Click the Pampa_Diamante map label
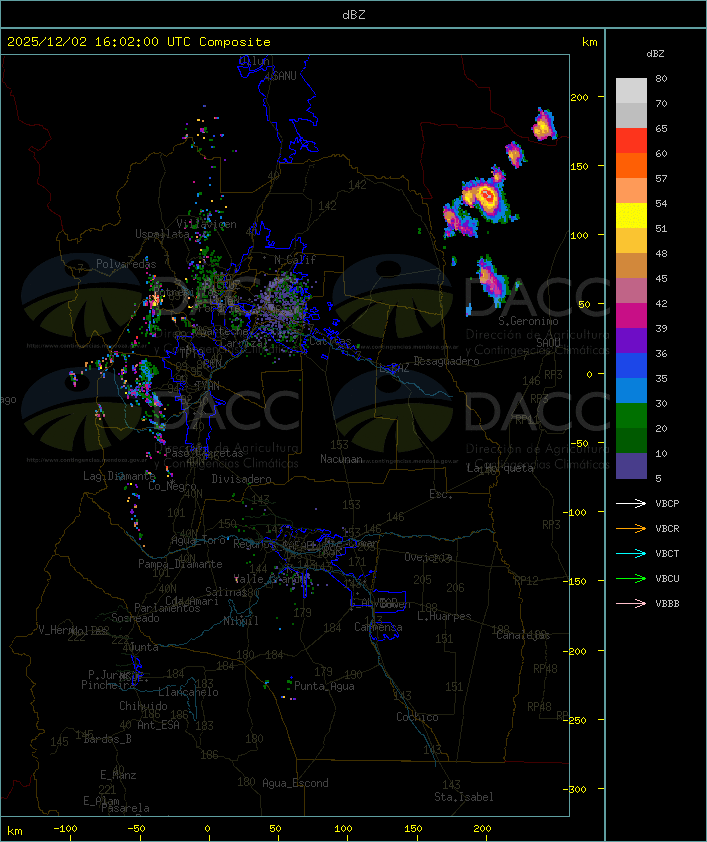The width and height of the screenshot is (707, 842). tap(180, 564)
